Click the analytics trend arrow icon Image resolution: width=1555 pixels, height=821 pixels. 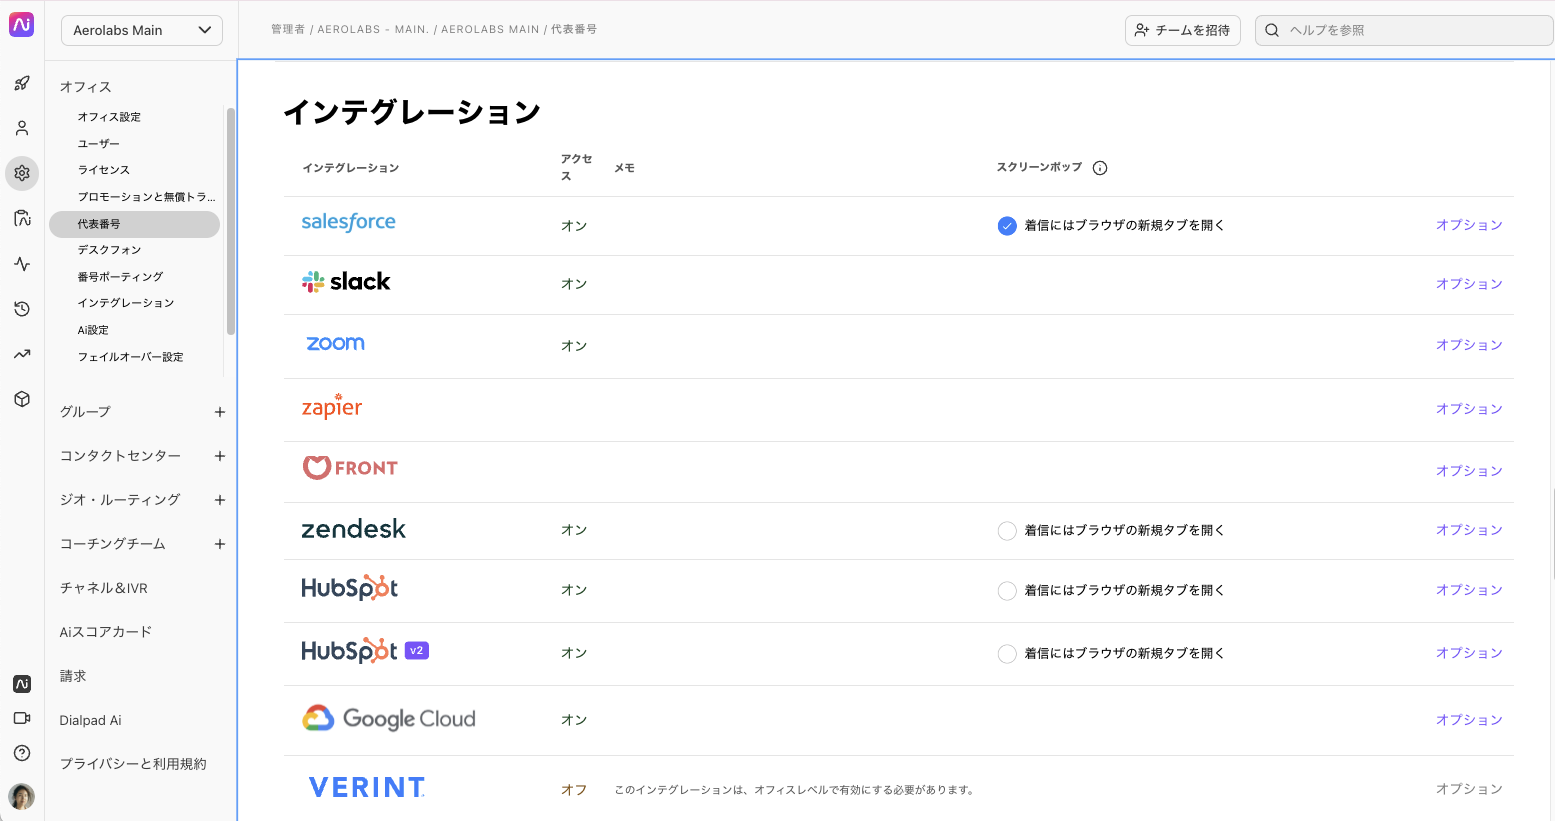(x=22, y=354)
